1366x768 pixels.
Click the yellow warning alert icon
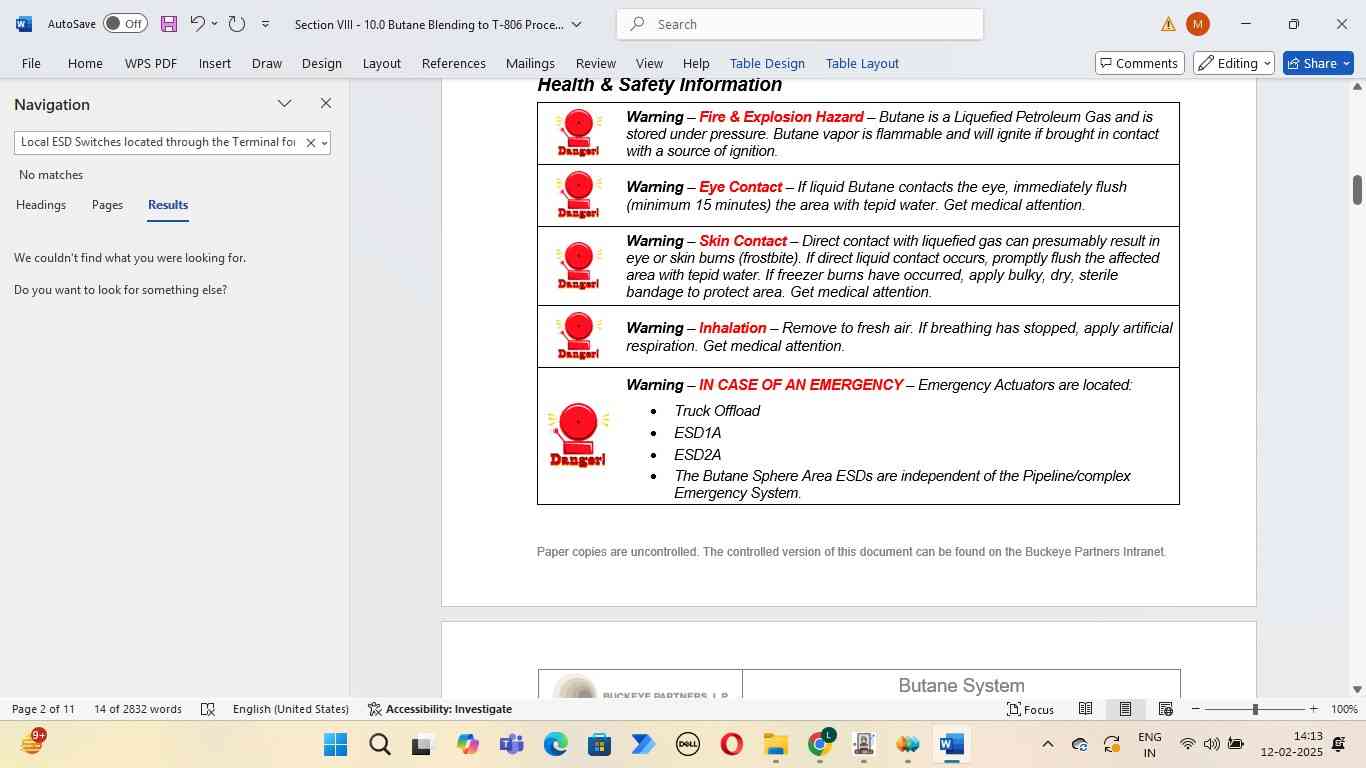click(1168, 24)
